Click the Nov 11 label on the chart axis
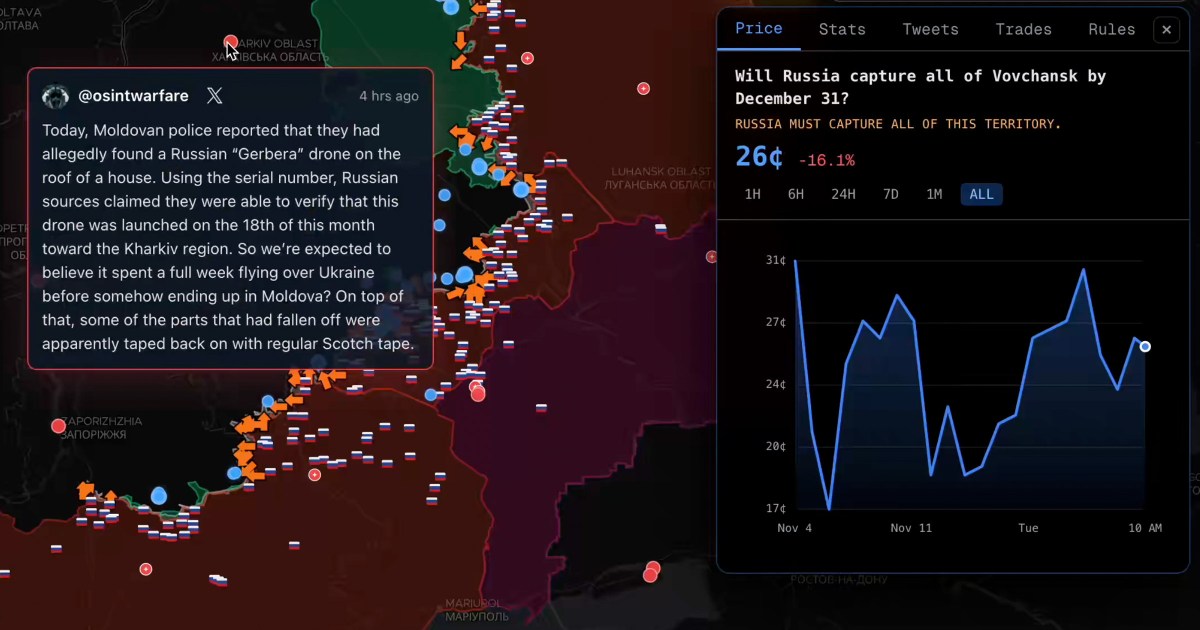This screenshot has width=1200, height=630. point(911,528)
